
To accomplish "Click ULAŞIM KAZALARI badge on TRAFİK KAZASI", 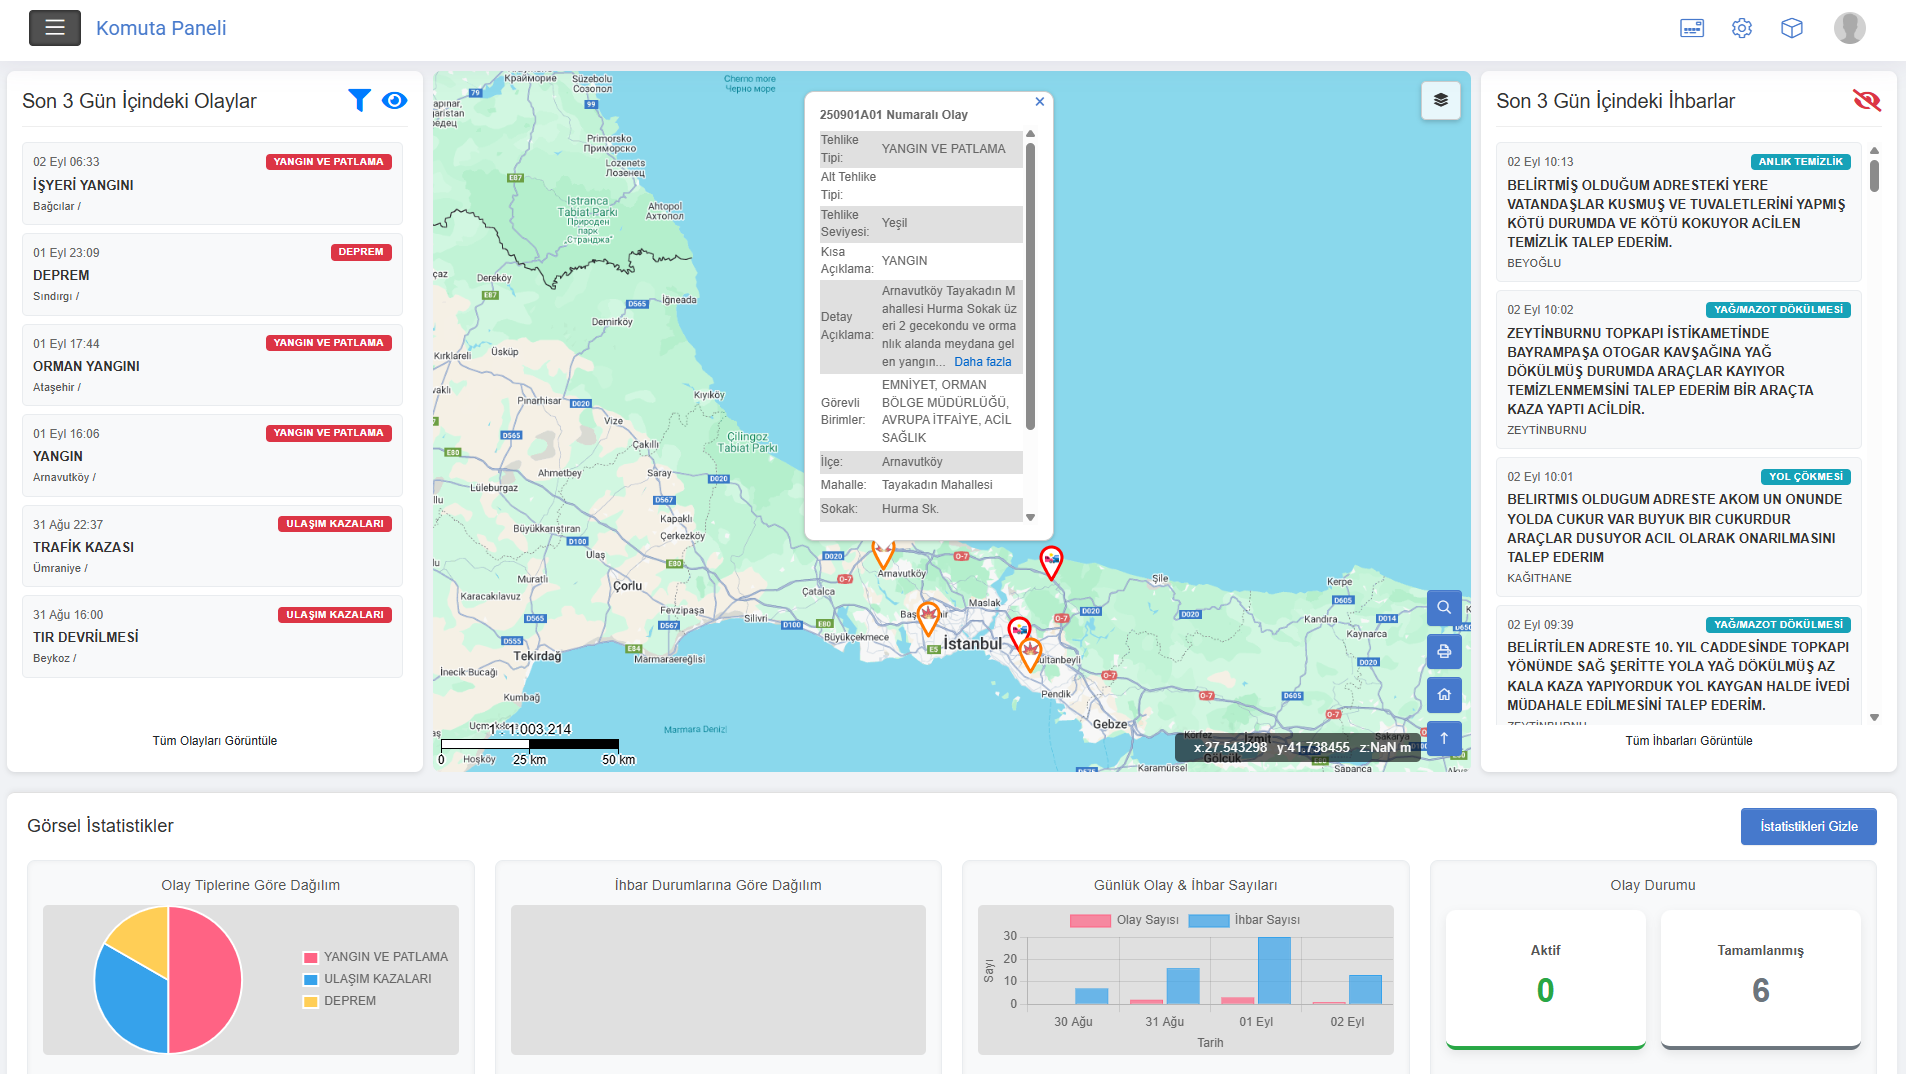I will pos(334,524).
